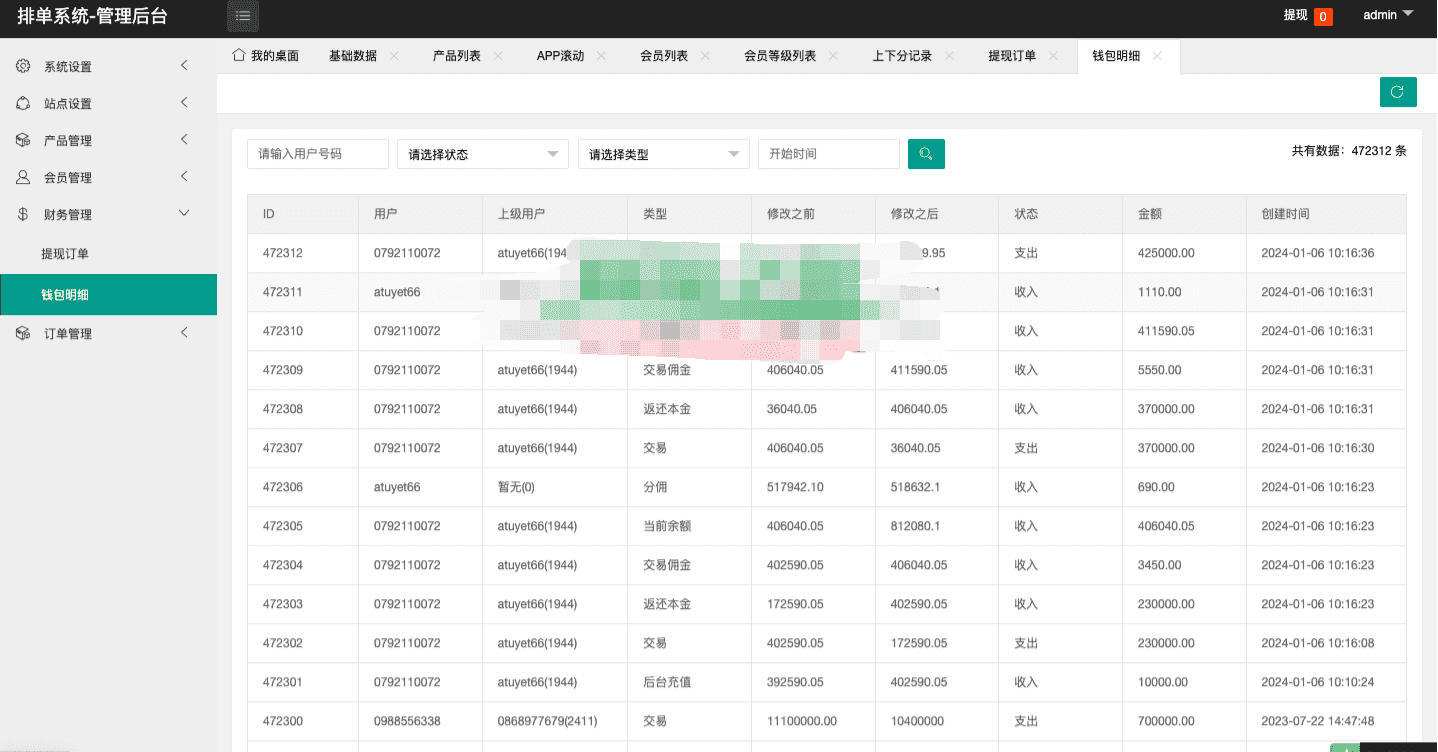Switch to the 会员列表 tab
The width and height of the screenshot is (1438, 752).
click(664, 56)
